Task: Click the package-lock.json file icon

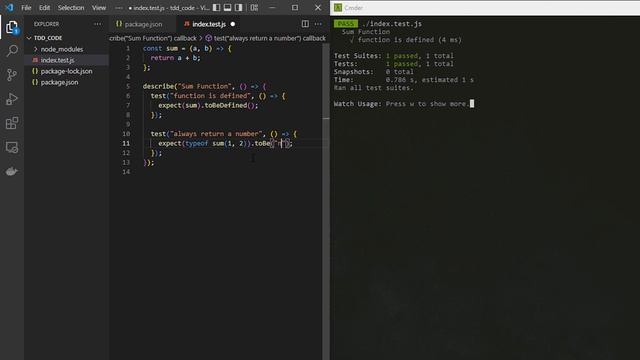Action: pyautogui.click(x=35, y=71)
